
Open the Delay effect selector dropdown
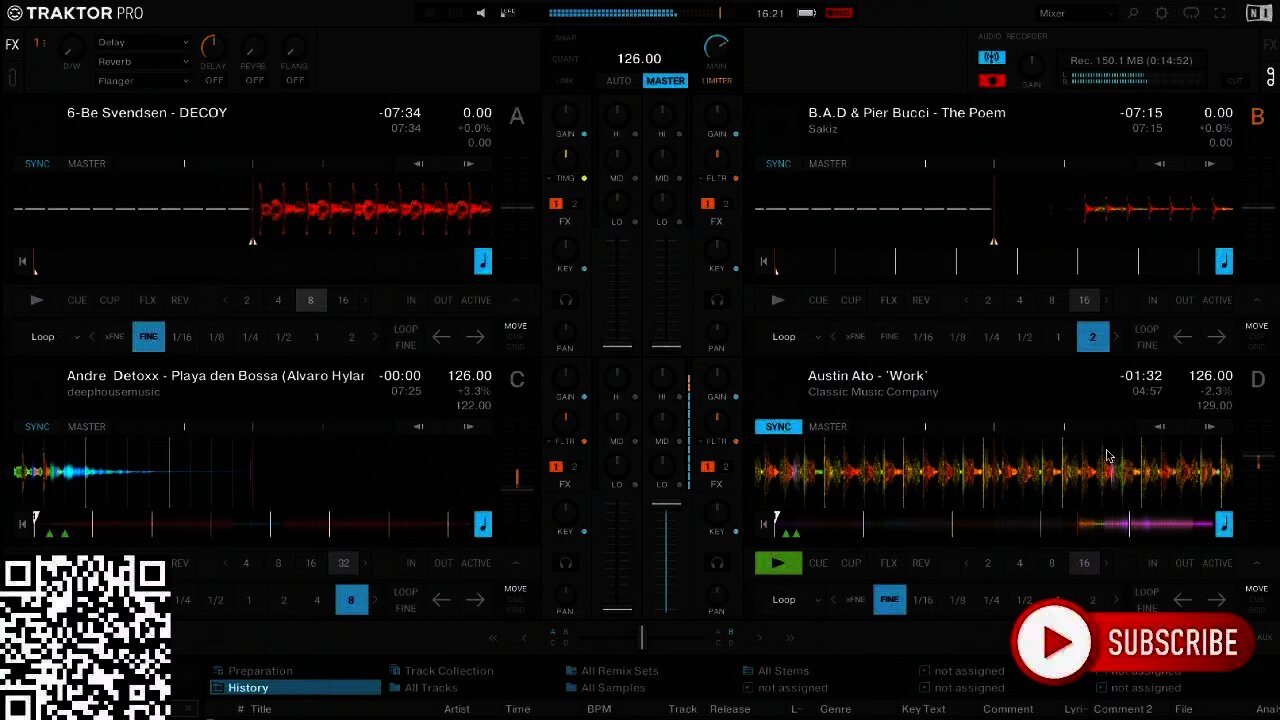pyautogui.click(x=143, y=42)
